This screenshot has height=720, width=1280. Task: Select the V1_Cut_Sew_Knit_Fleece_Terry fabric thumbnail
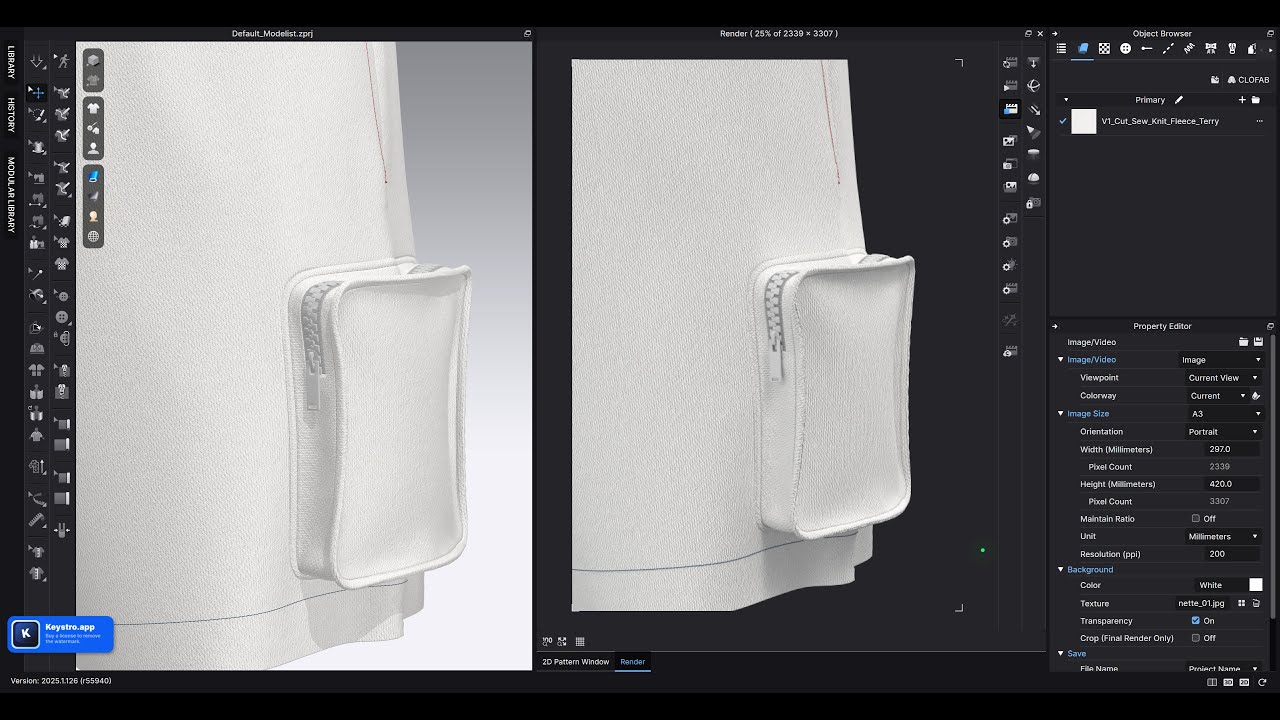[1084, 122]
